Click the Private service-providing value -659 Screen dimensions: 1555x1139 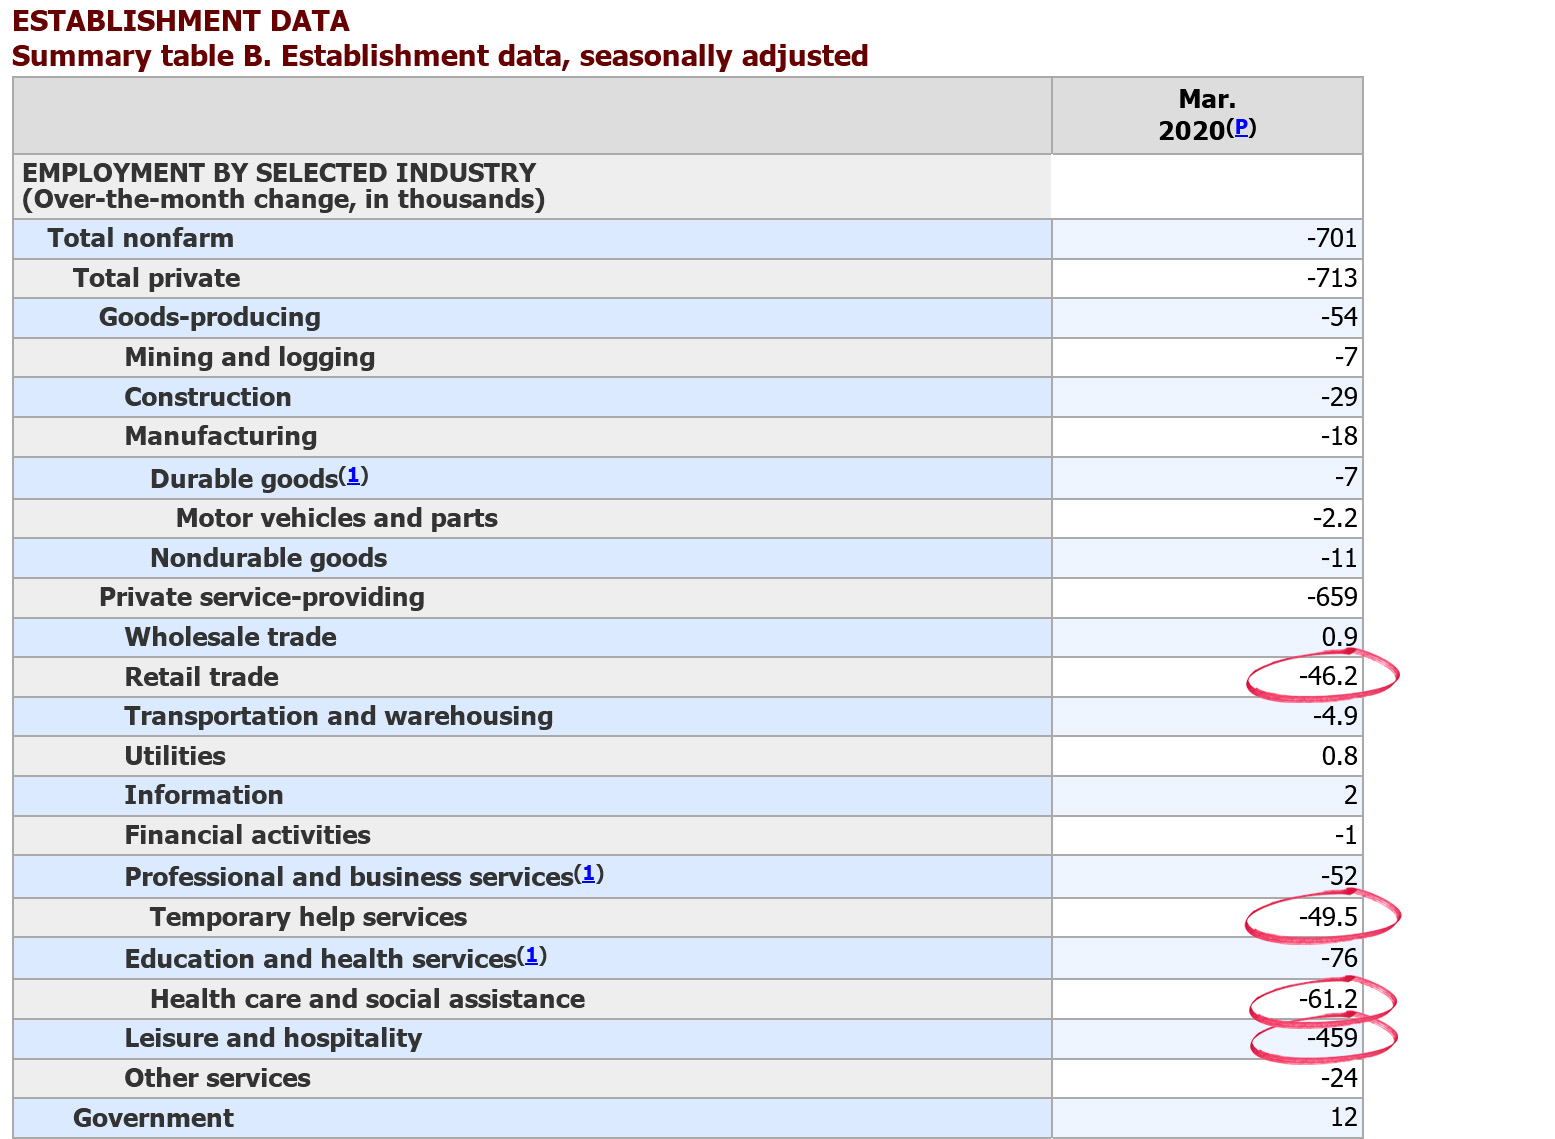coord(1332,597)
